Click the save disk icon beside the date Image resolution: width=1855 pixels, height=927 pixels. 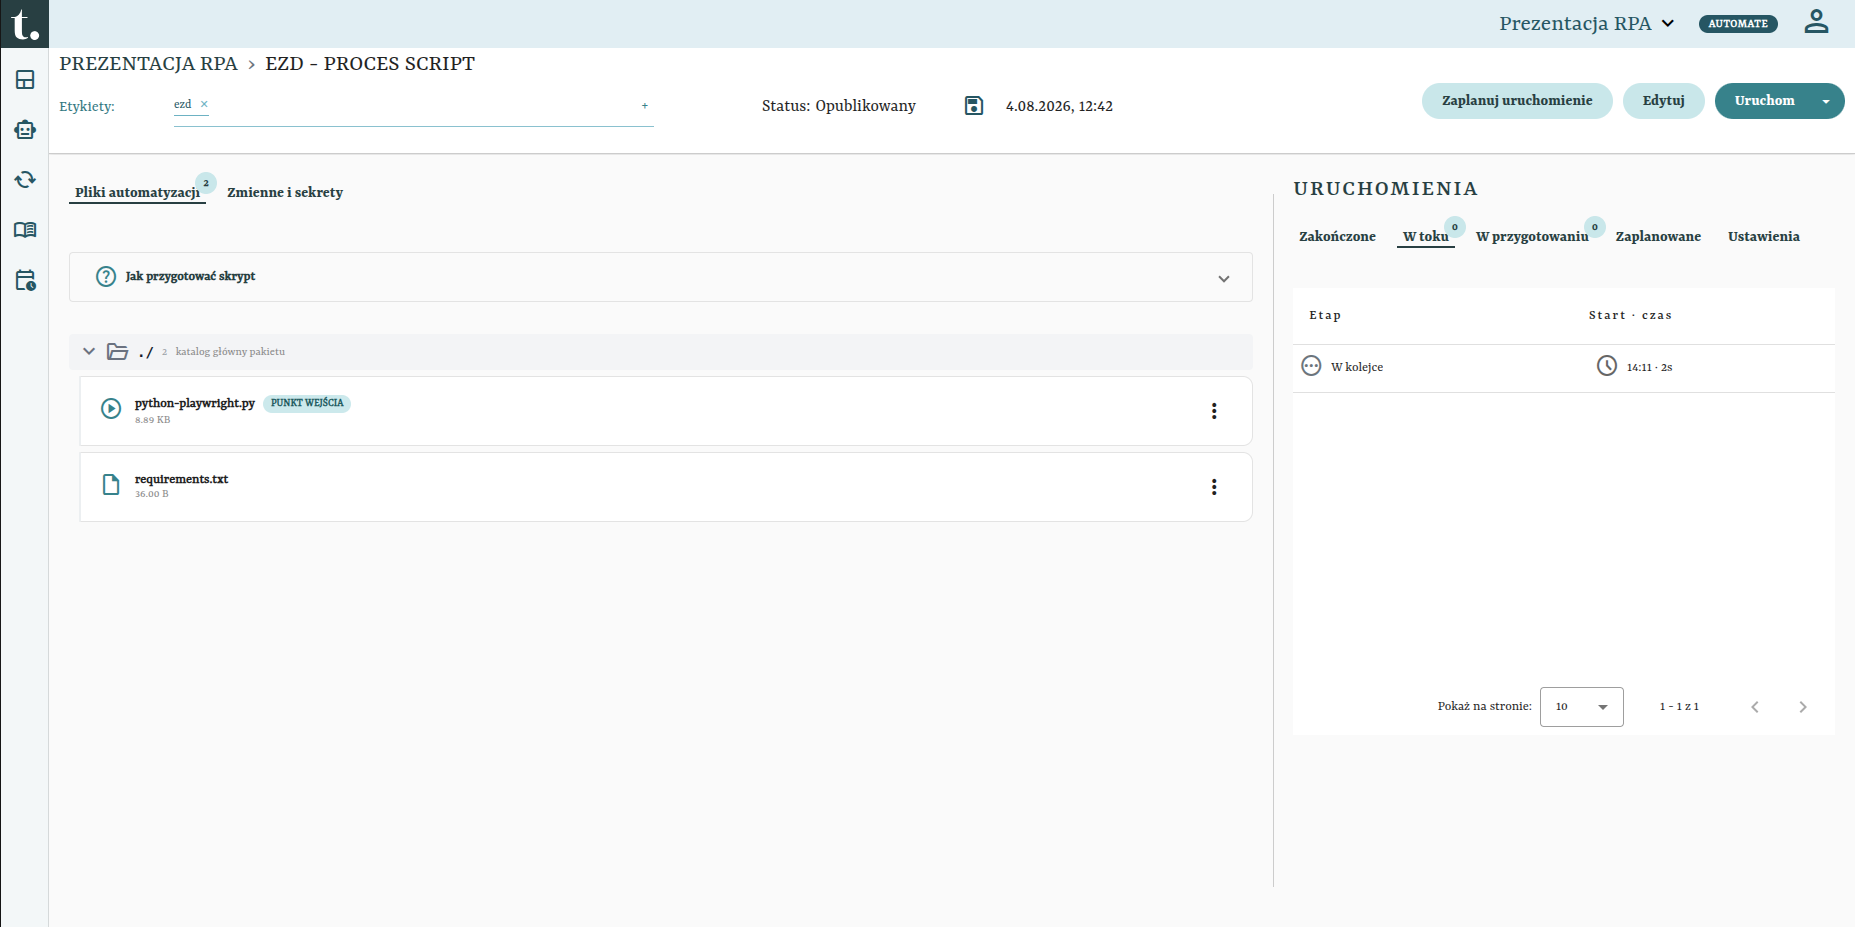point(974,106)
